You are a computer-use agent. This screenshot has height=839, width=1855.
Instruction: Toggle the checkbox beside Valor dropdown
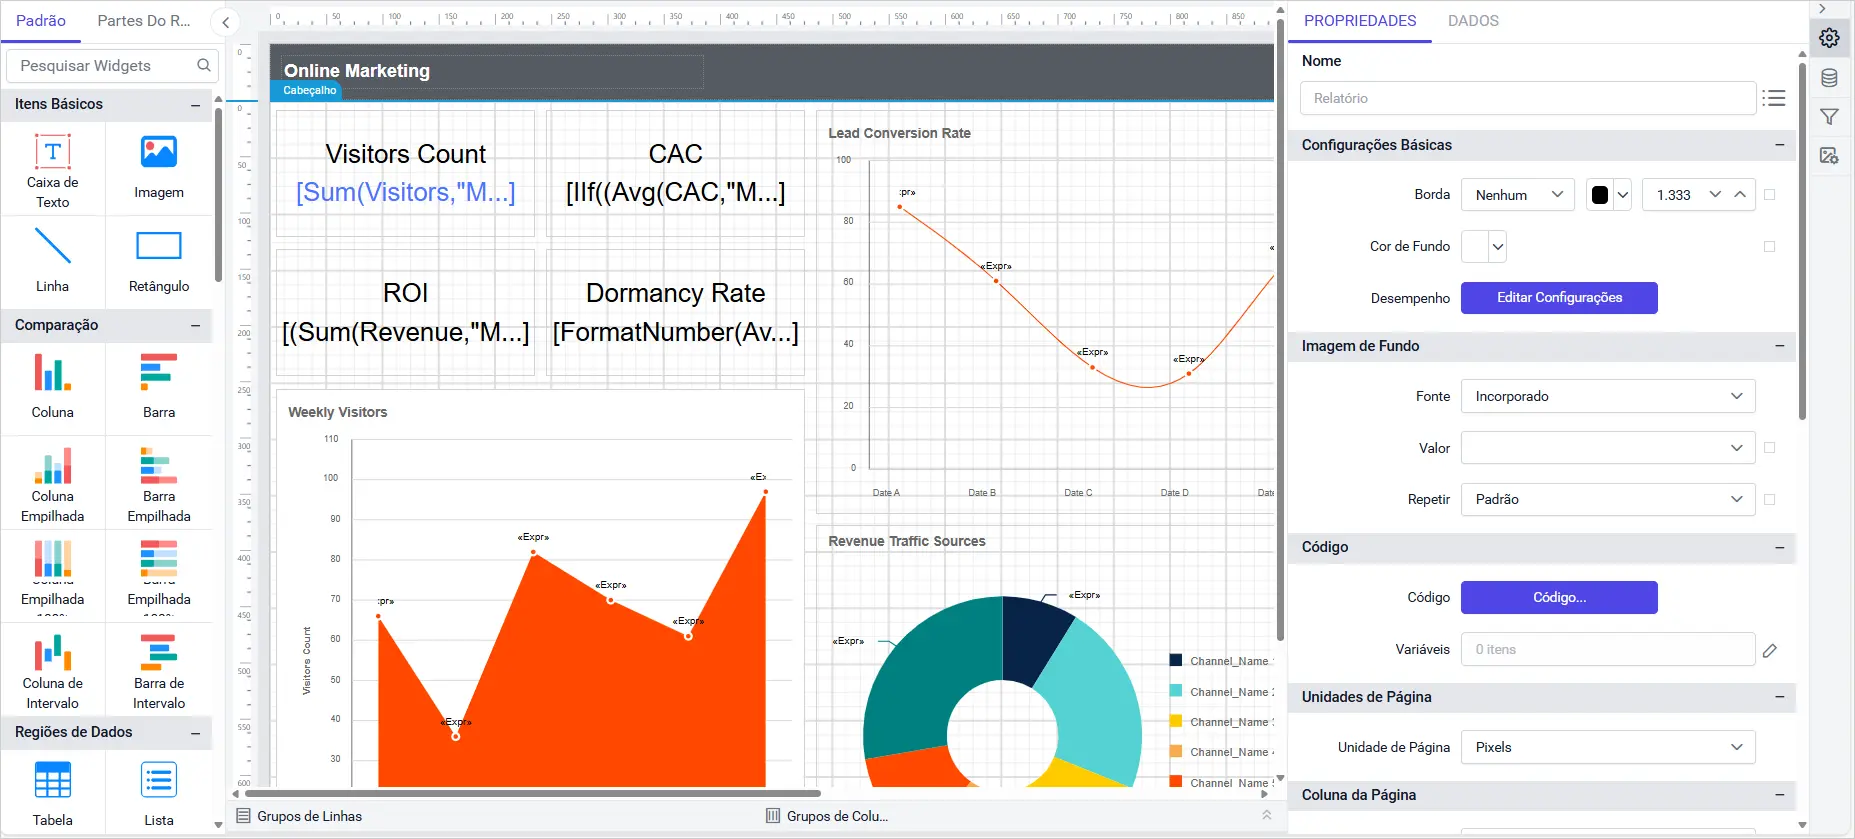[1770, 448]
